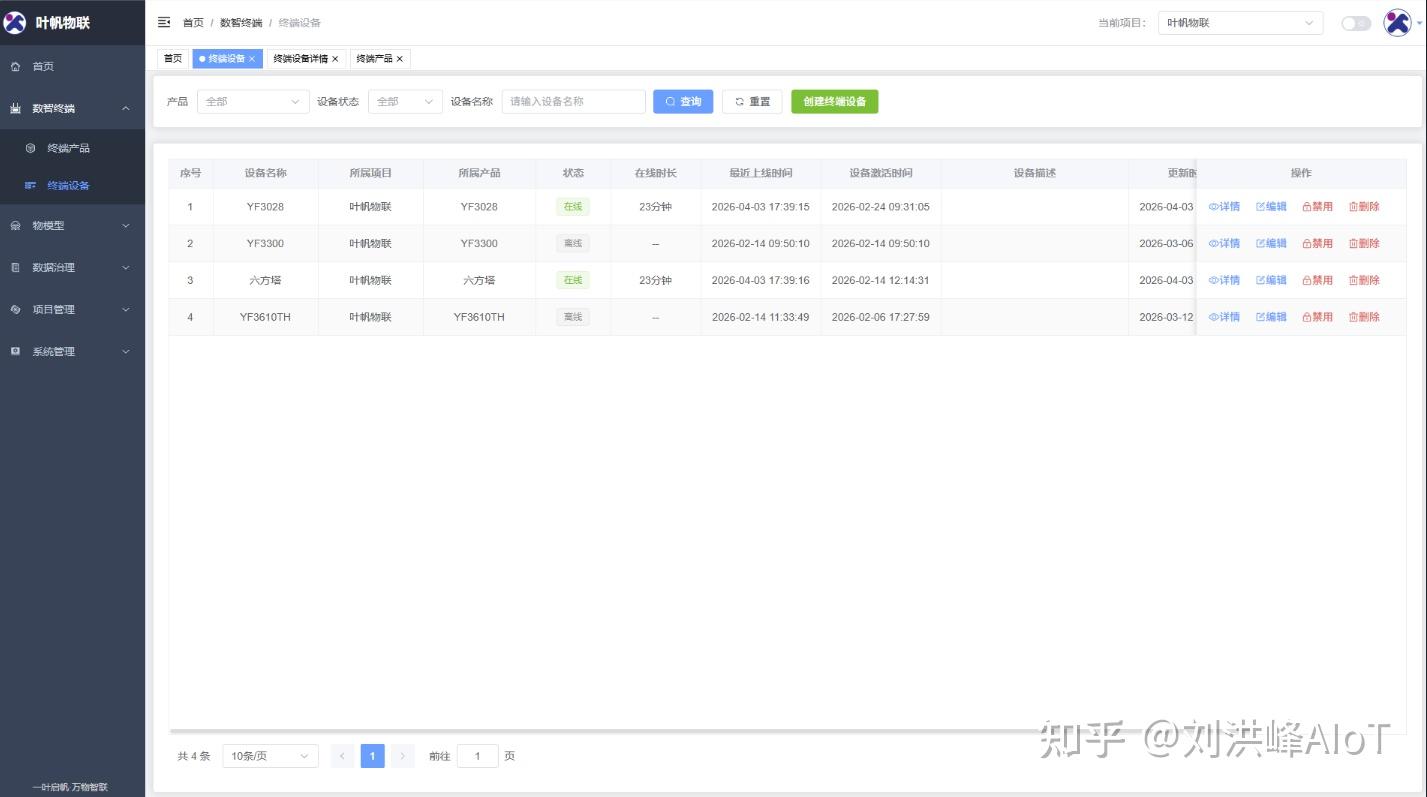Delete device YF3028
The height and width of the screenshot is (797, 1427).
click(x=1364, y=207)
